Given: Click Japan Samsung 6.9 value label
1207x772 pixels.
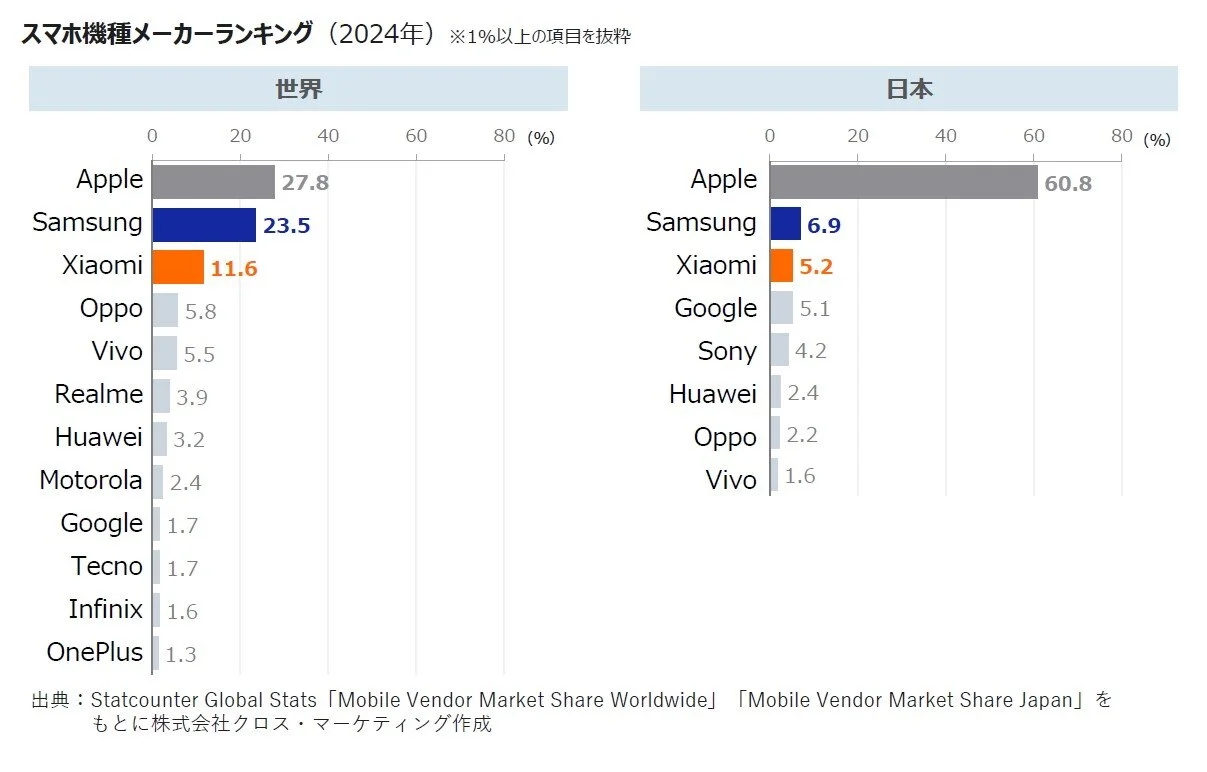Looking at the screenshot, I should [x=824, y=226].
